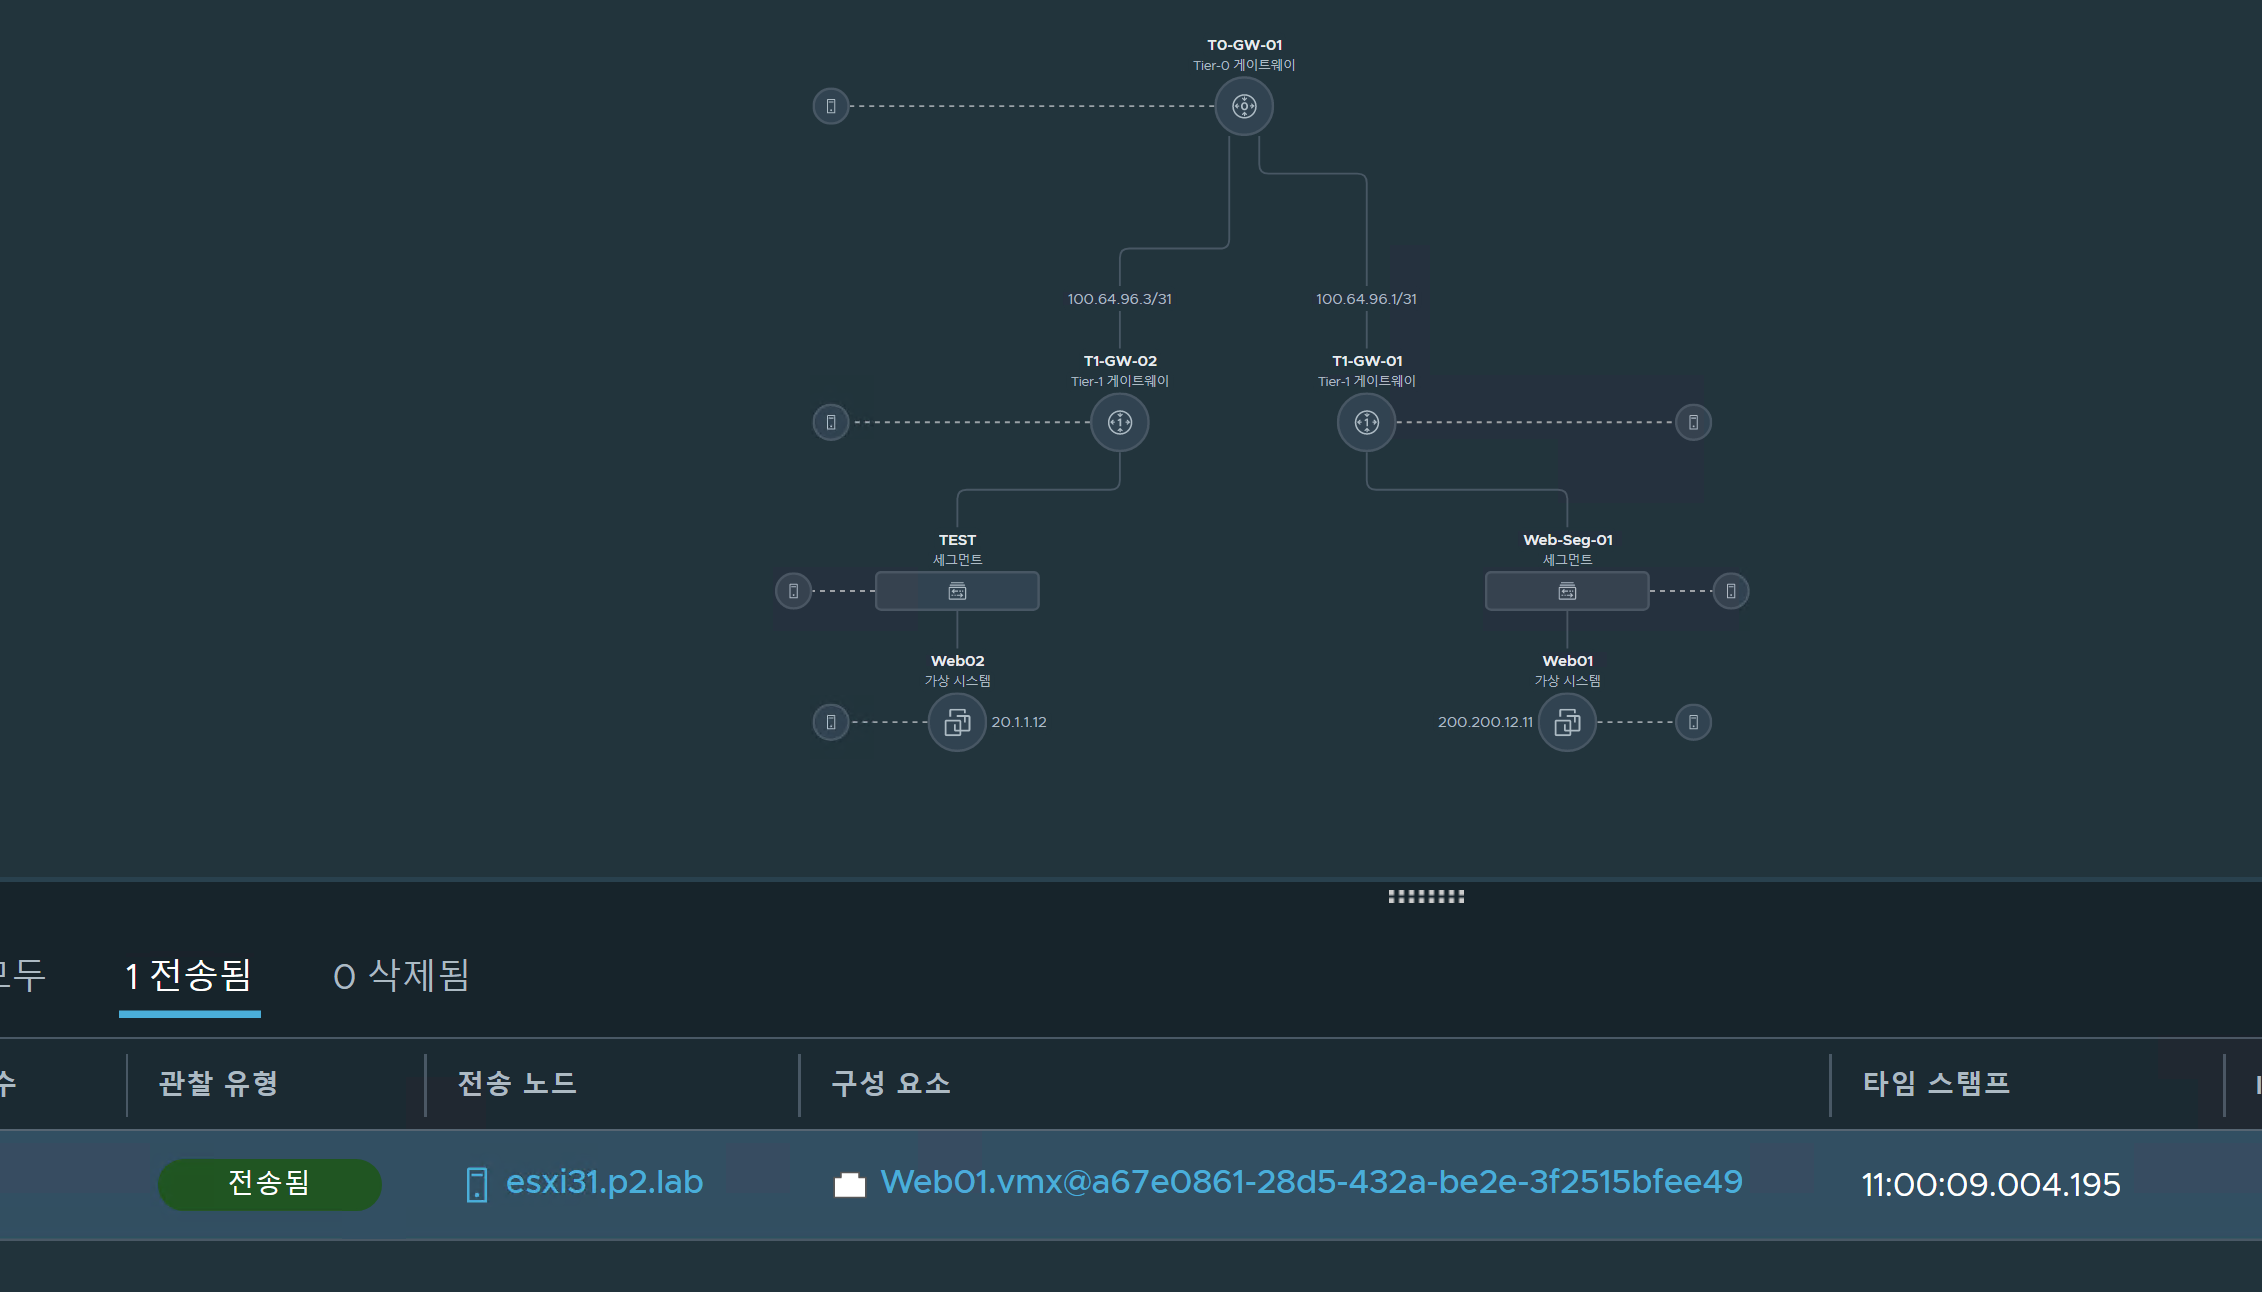Select the T1-GW-02 Tier-1 gateway node

click(x=1119, y=422)
